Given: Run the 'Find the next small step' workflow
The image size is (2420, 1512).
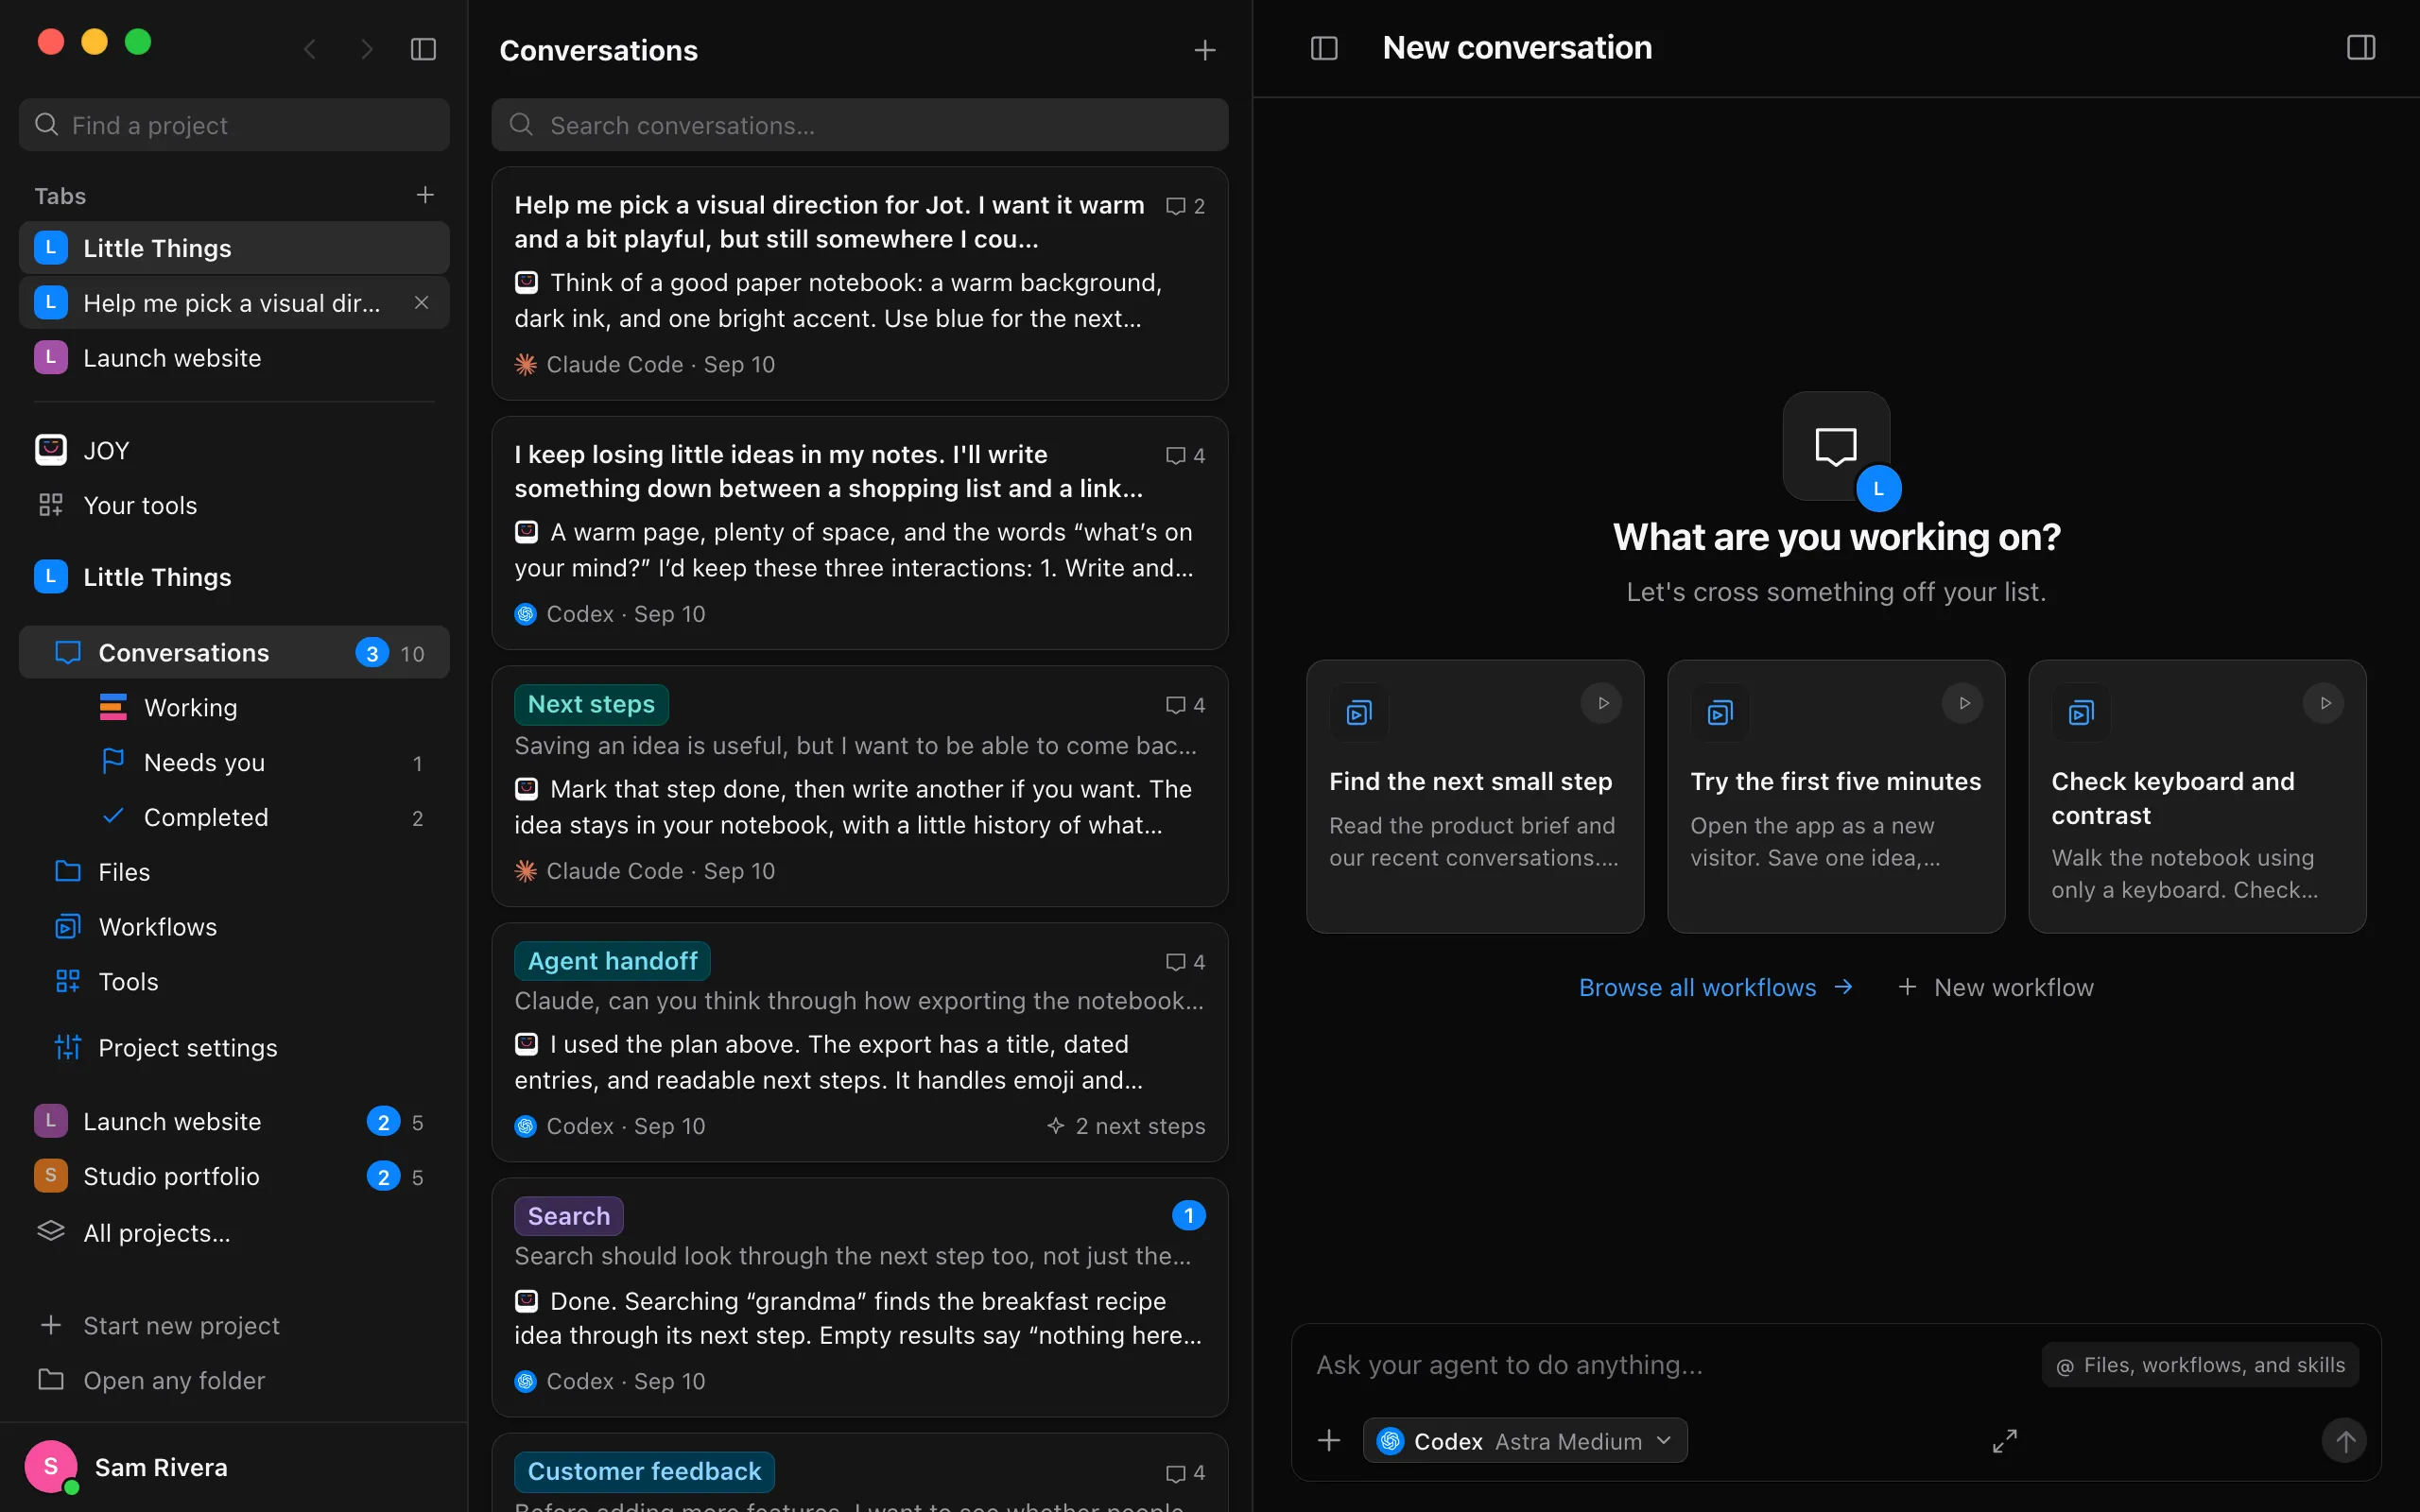Looking at the screenshot, I should click(1602, 703).
